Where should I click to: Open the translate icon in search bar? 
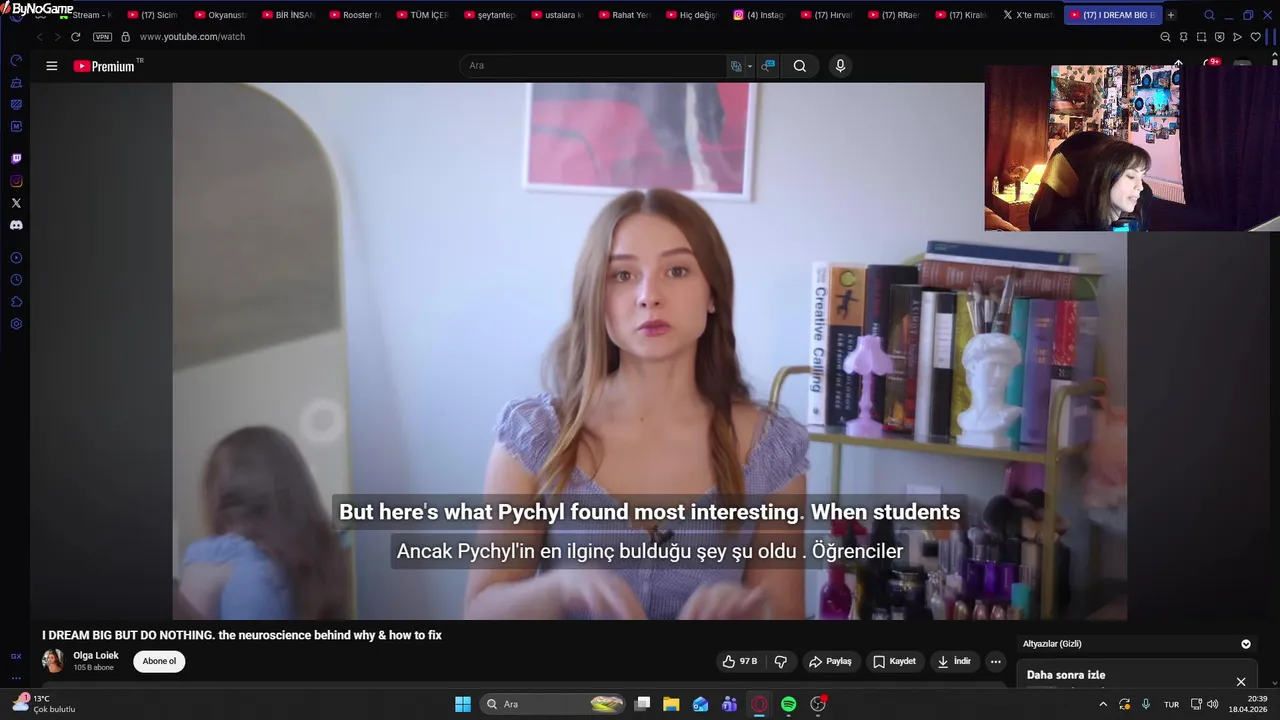pyautogui.click(x=736, y=66)
